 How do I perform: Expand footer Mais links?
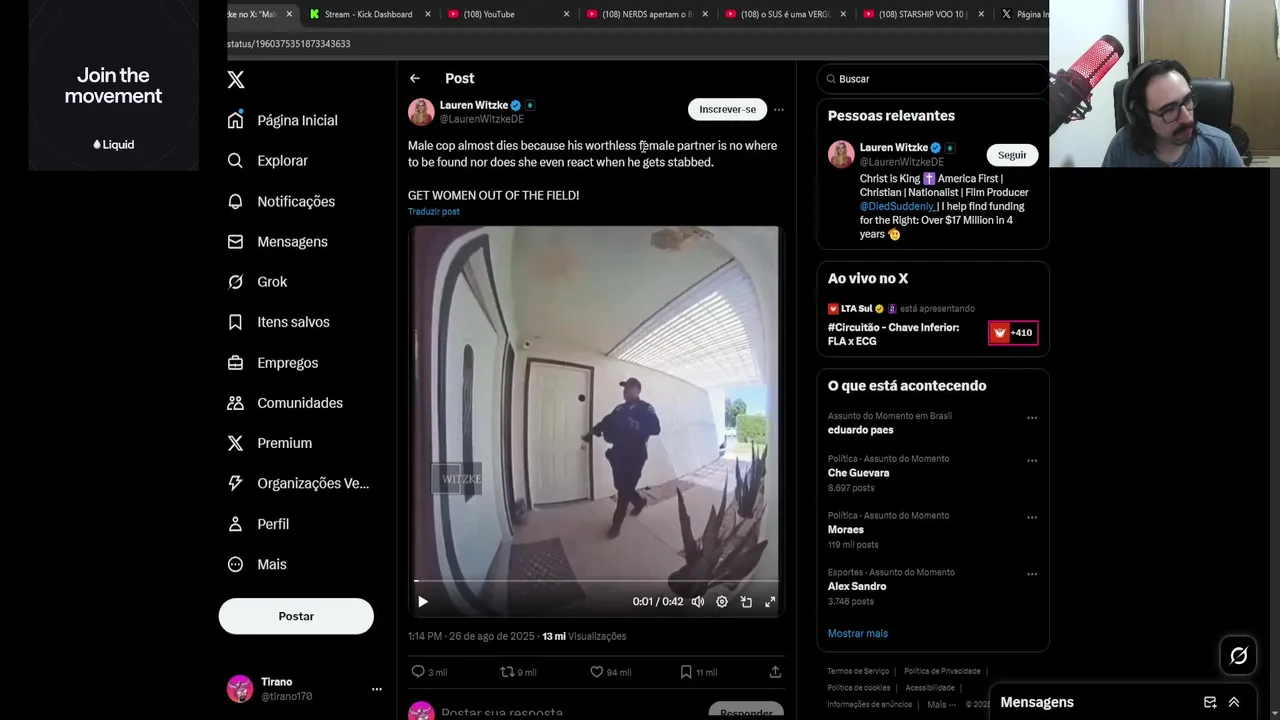click(x=941, y=704)
